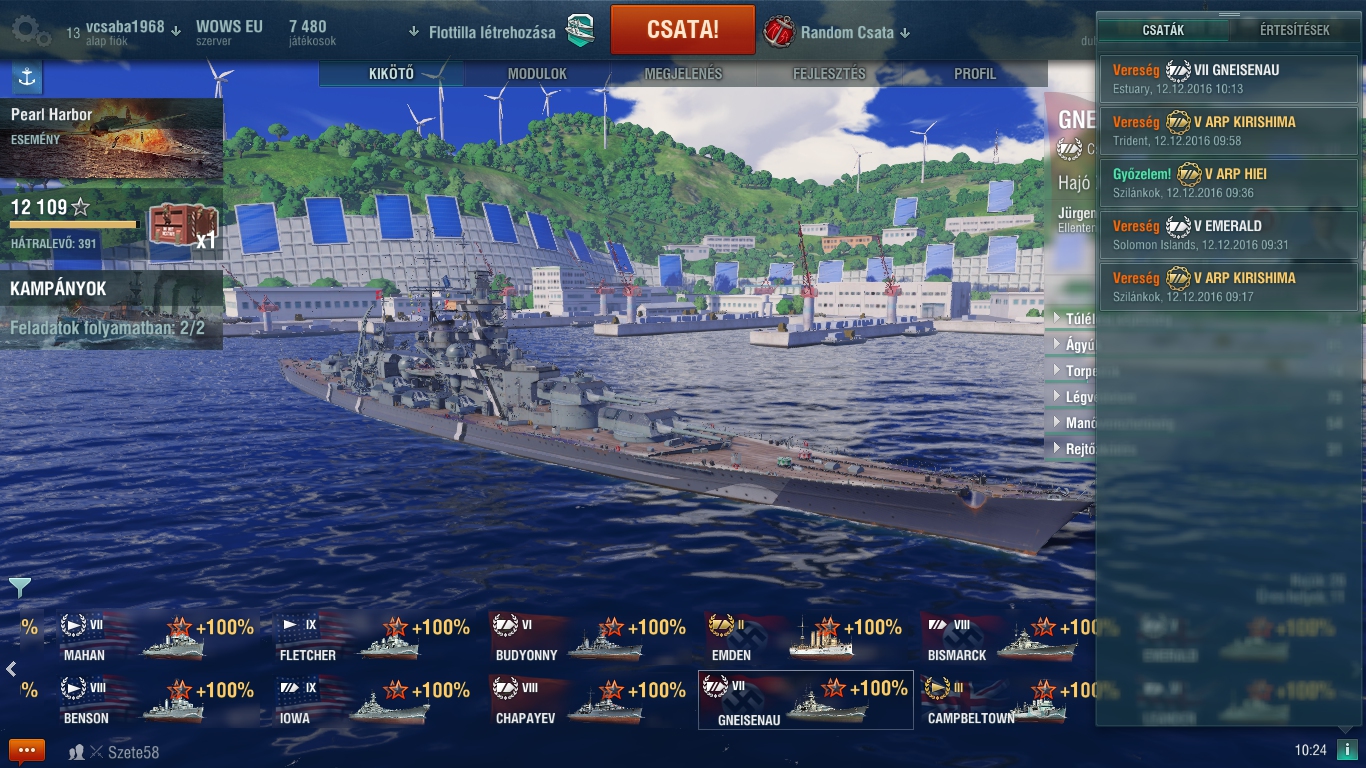Viewport: 1366px width, 768px height.
Task: Toggle the upper percent carousel filter
Action: 30,627
